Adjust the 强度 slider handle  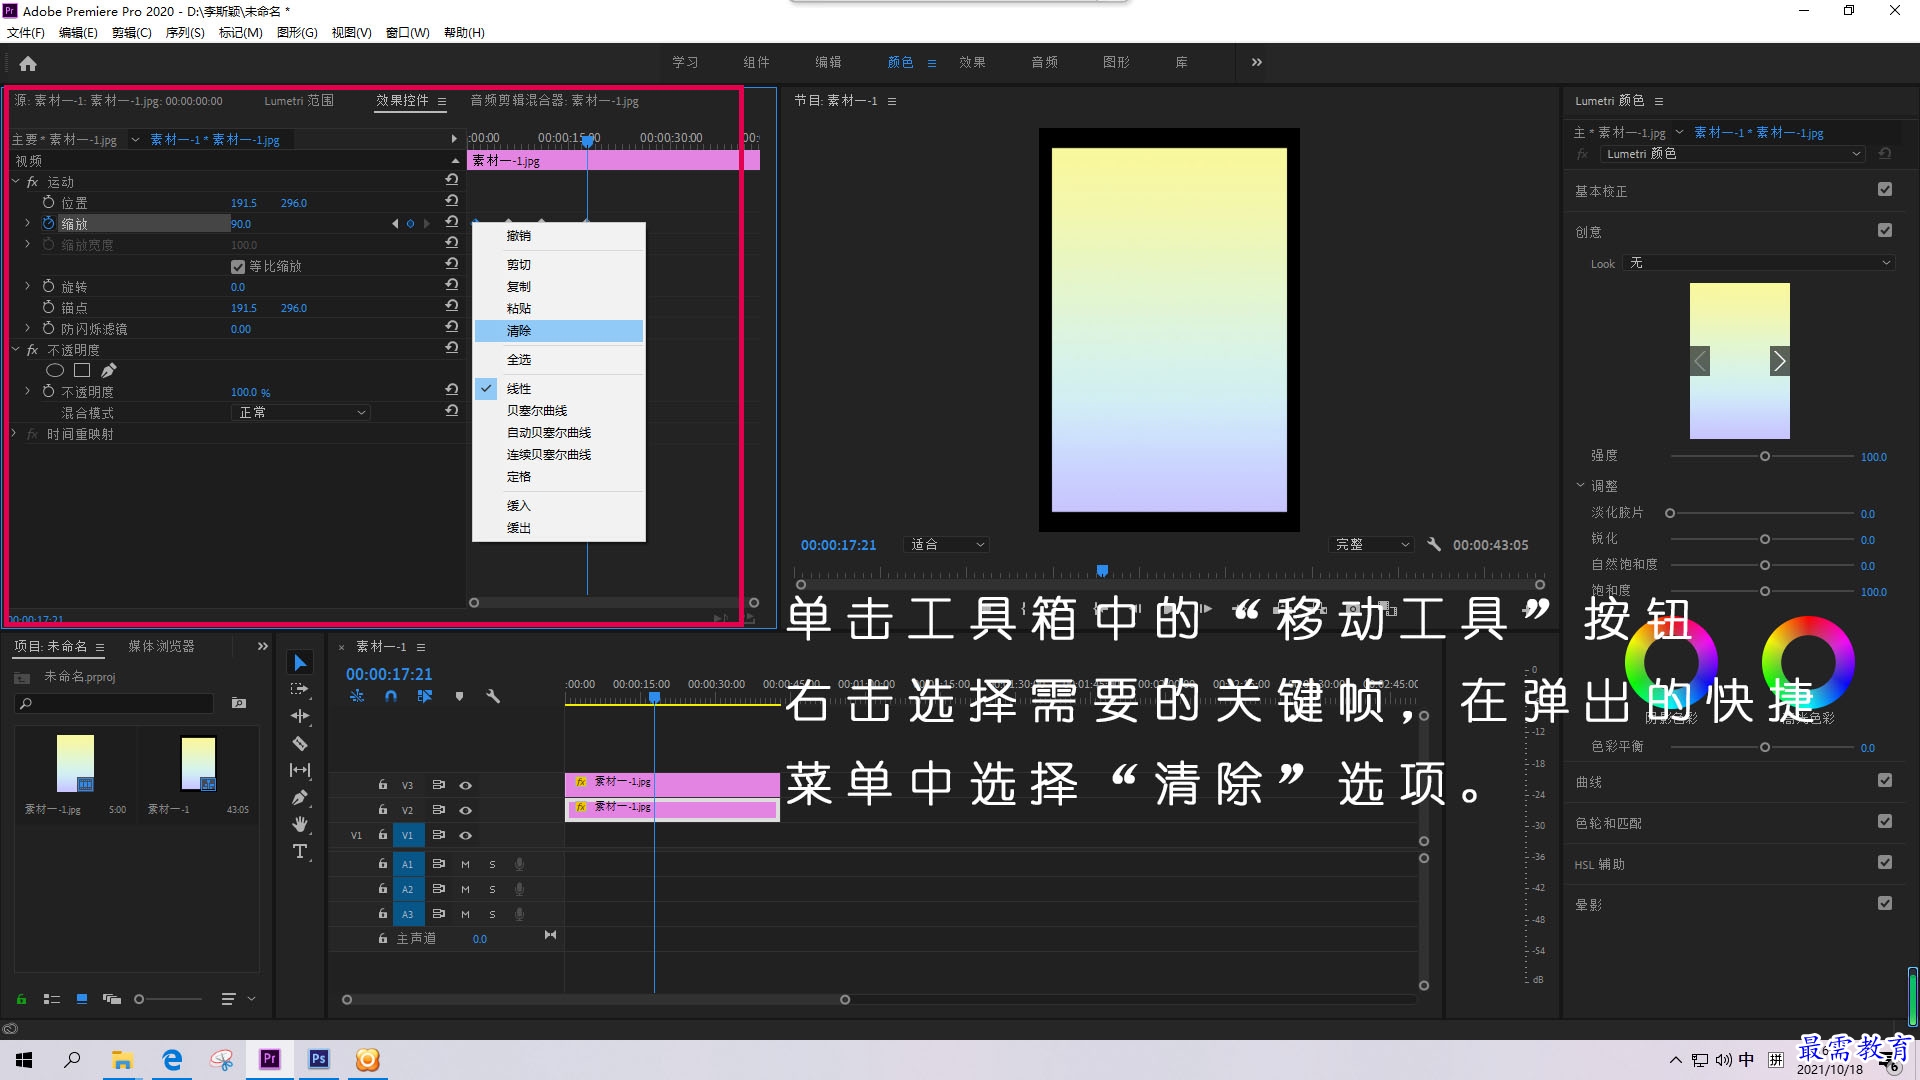coord(1765,456)
